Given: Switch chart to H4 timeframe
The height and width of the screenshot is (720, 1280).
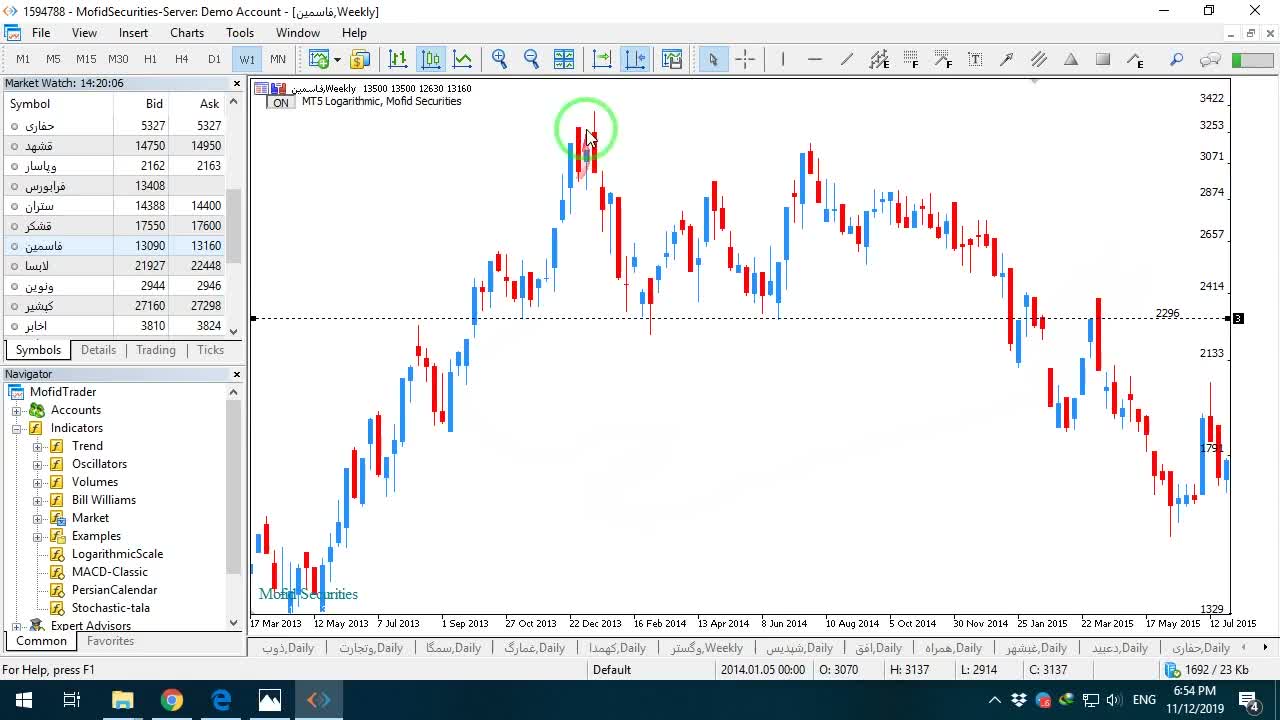Looking at the screenshot, I should point(182,59).
